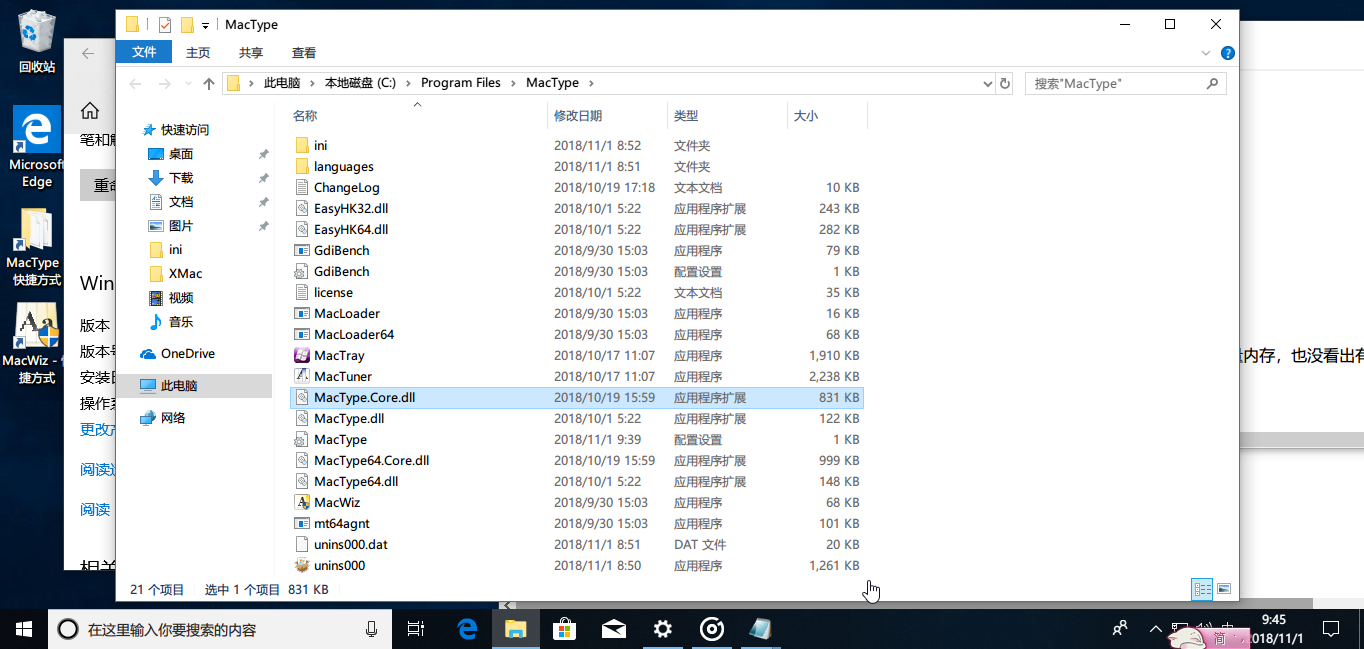Open recent locations dropdown arrow
This screenshot has height=649, width=1364.
[186, 84]
